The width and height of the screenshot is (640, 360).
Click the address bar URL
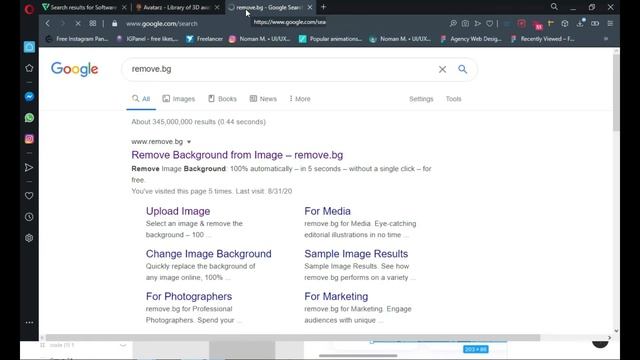click(162, 24)
